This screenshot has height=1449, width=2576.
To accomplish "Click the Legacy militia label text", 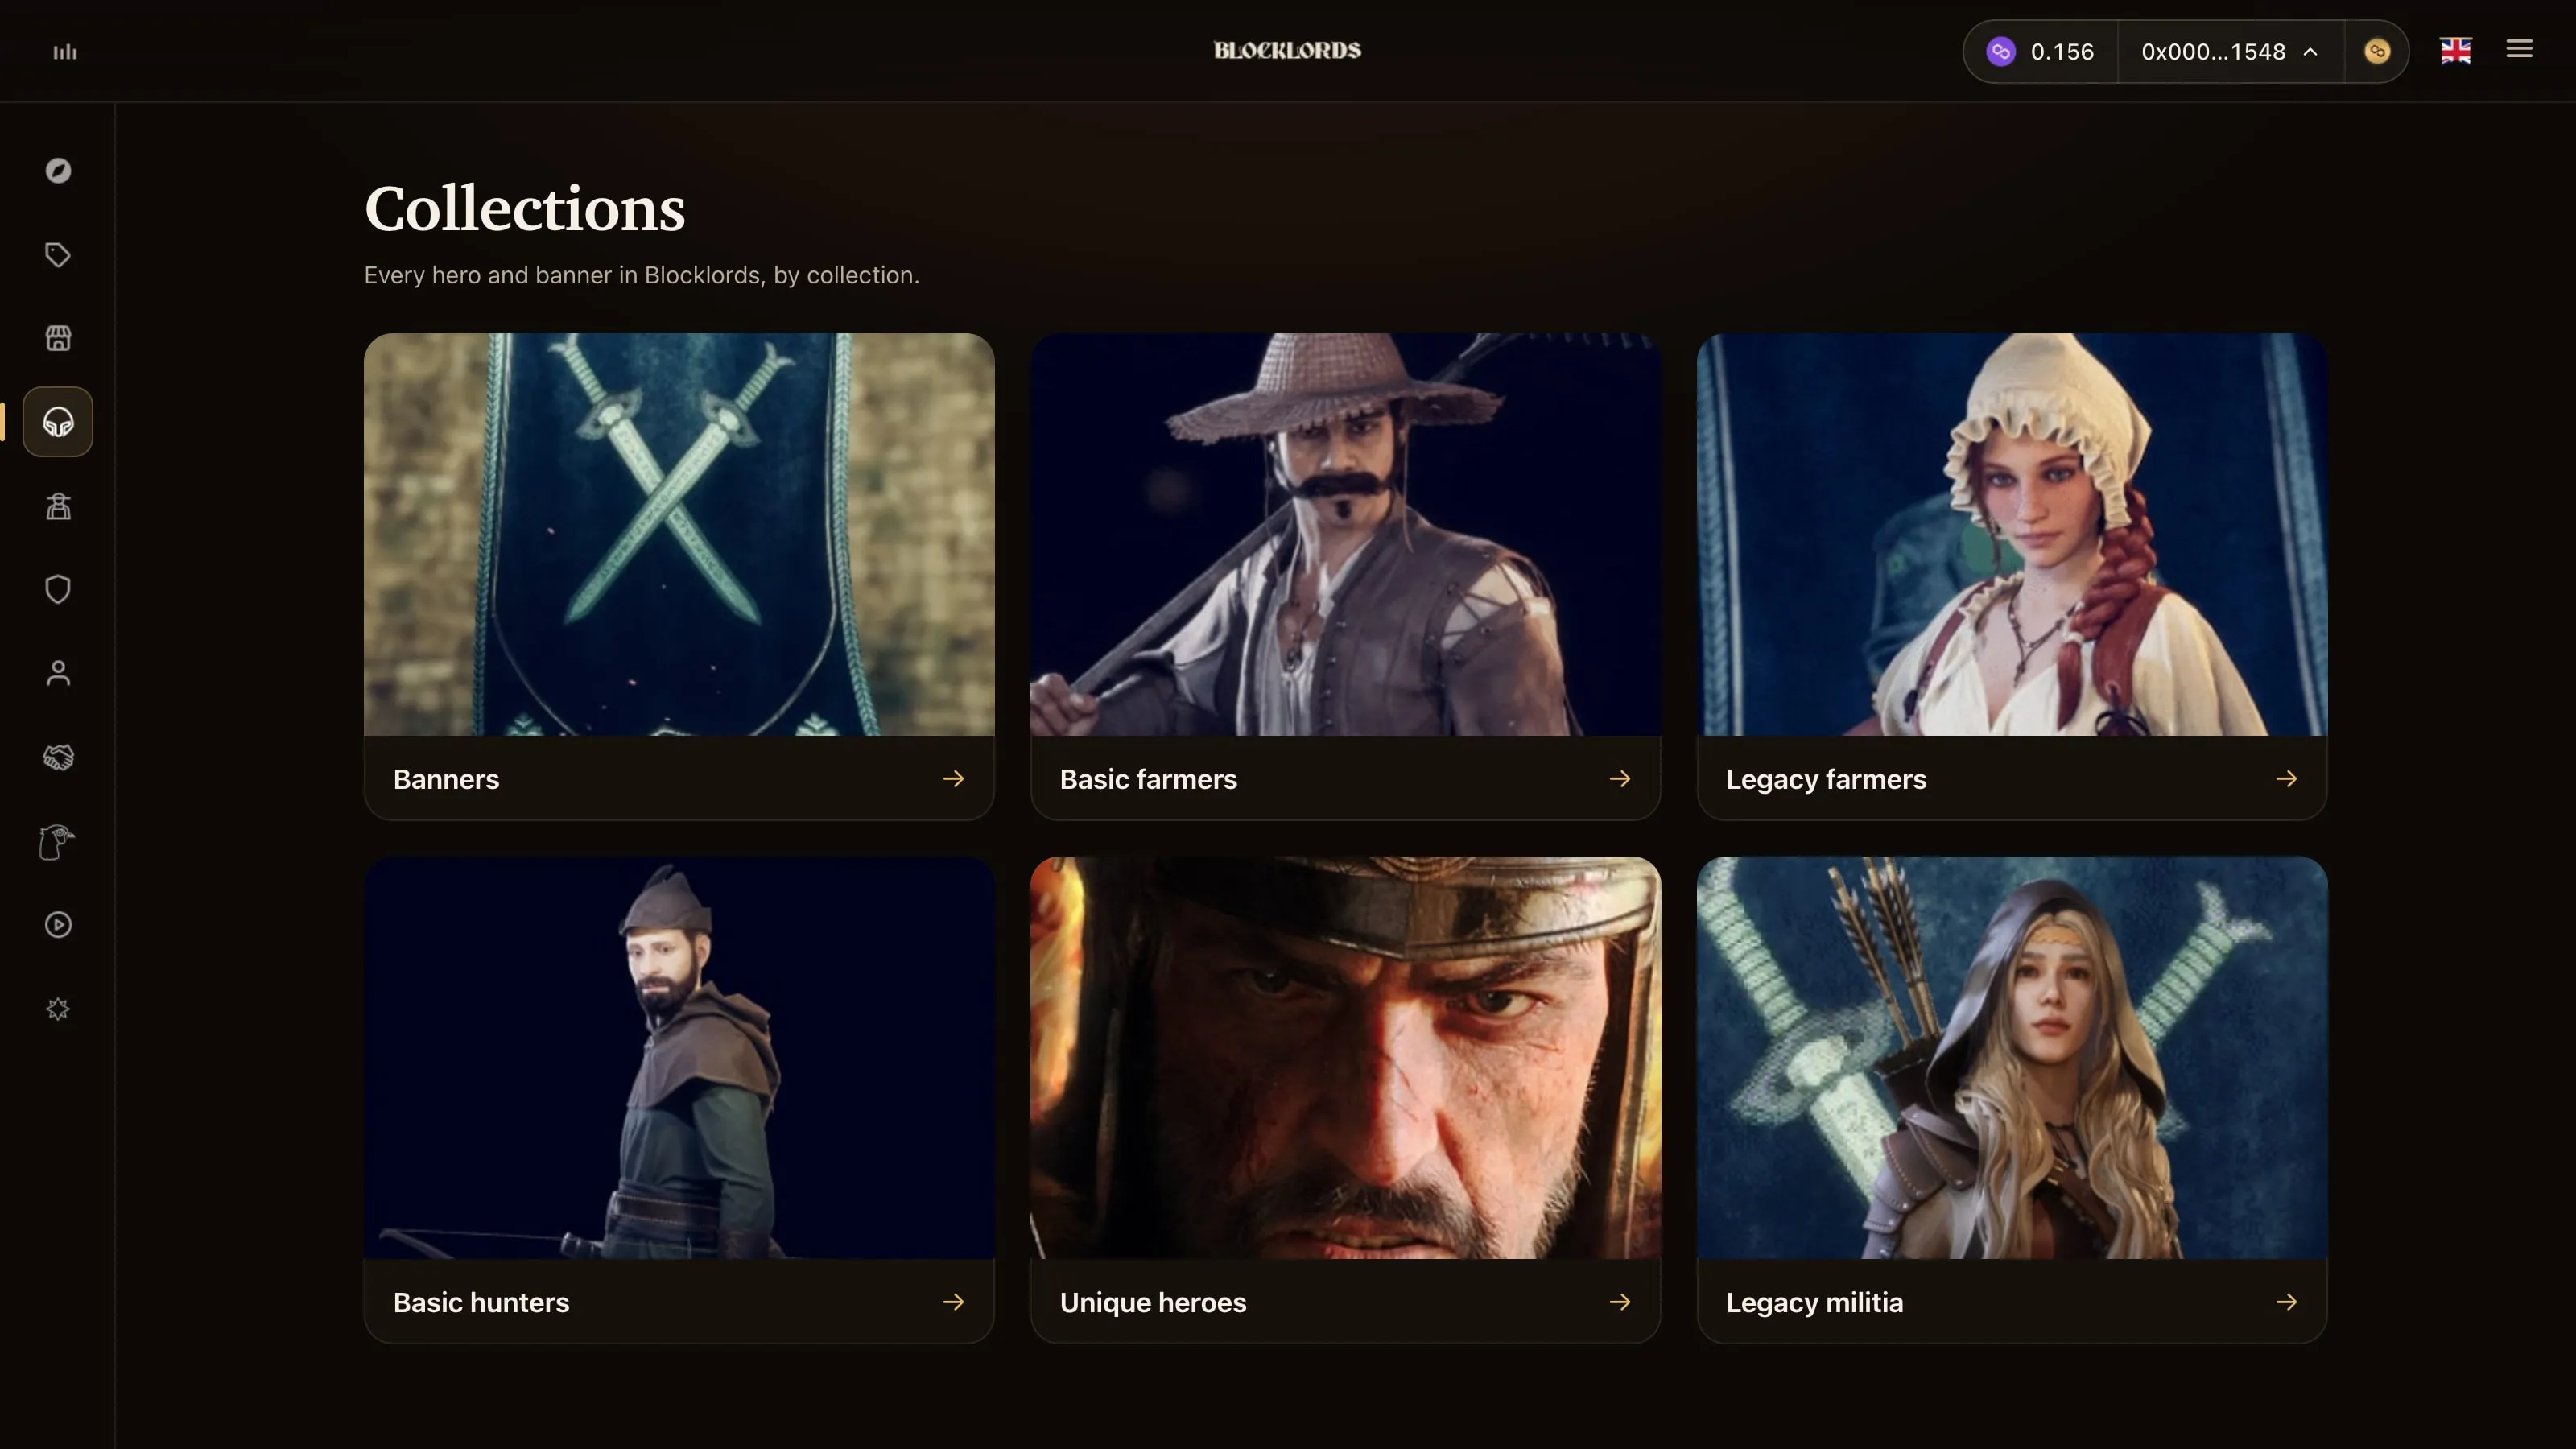I will 1814,1303.
